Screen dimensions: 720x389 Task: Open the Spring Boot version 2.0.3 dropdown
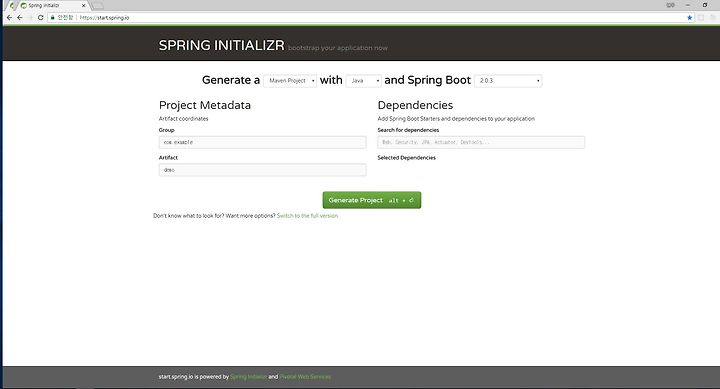click(x=508, y=80)
